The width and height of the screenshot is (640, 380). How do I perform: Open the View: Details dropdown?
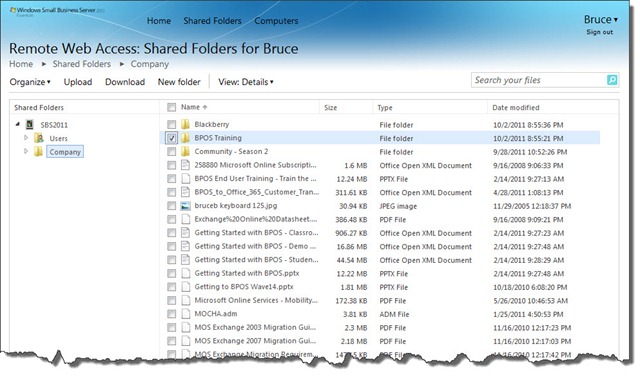246,82
